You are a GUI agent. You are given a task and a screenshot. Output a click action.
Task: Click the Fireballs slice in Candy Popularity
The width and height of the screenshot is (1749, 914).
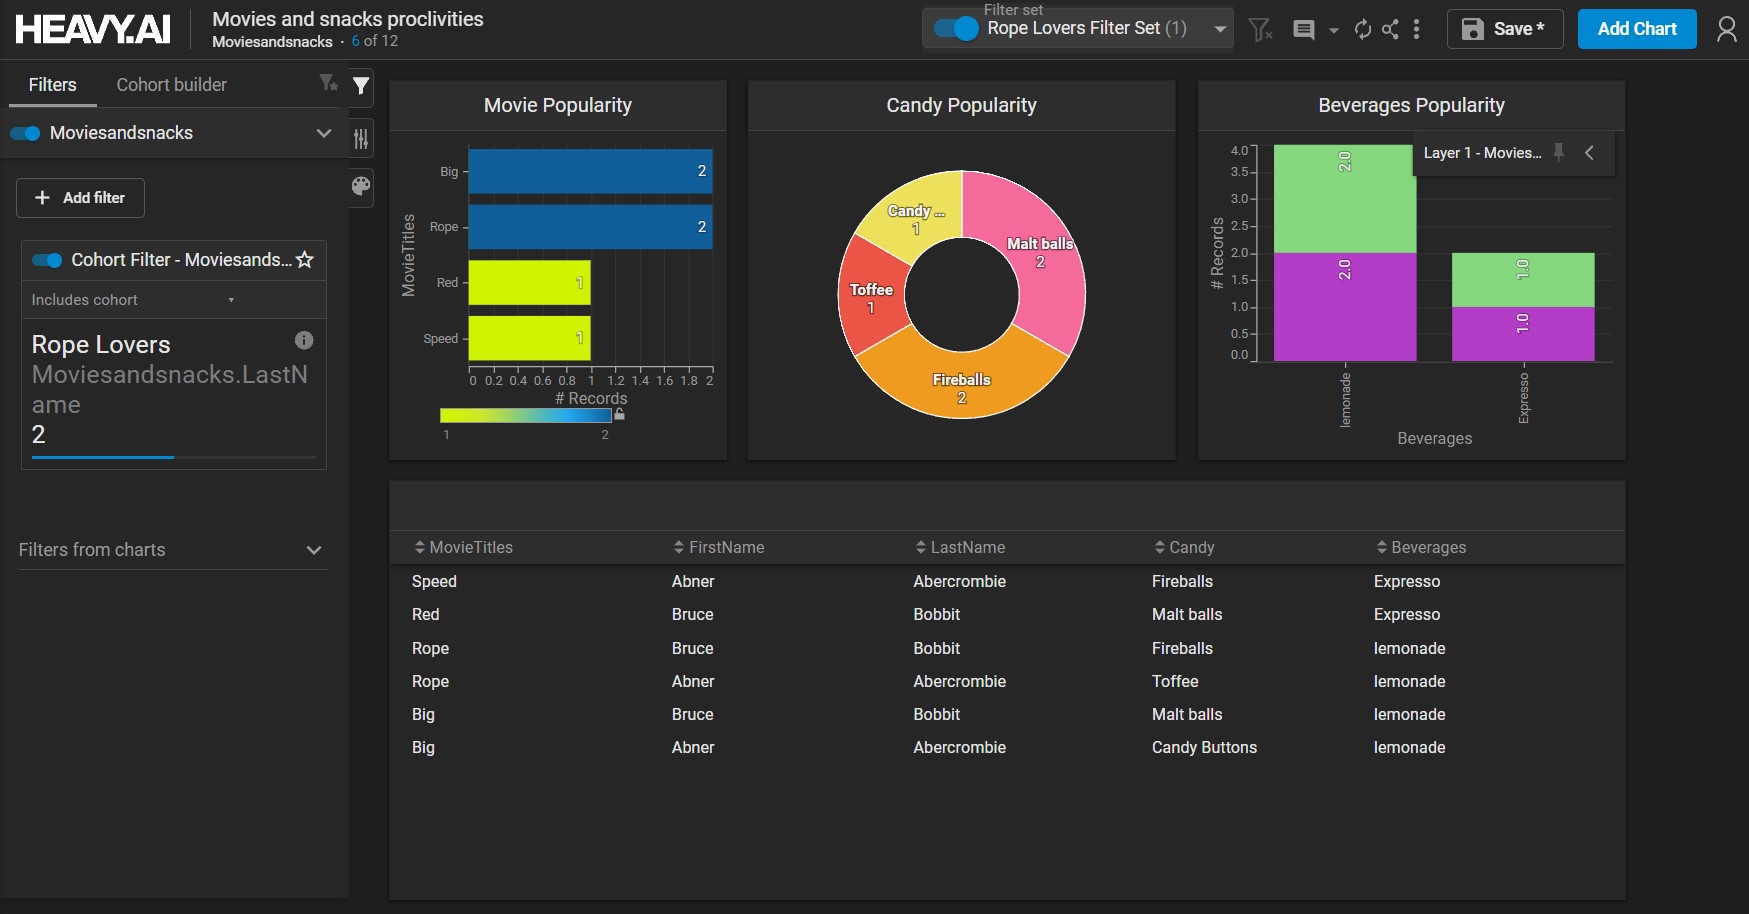961,380
